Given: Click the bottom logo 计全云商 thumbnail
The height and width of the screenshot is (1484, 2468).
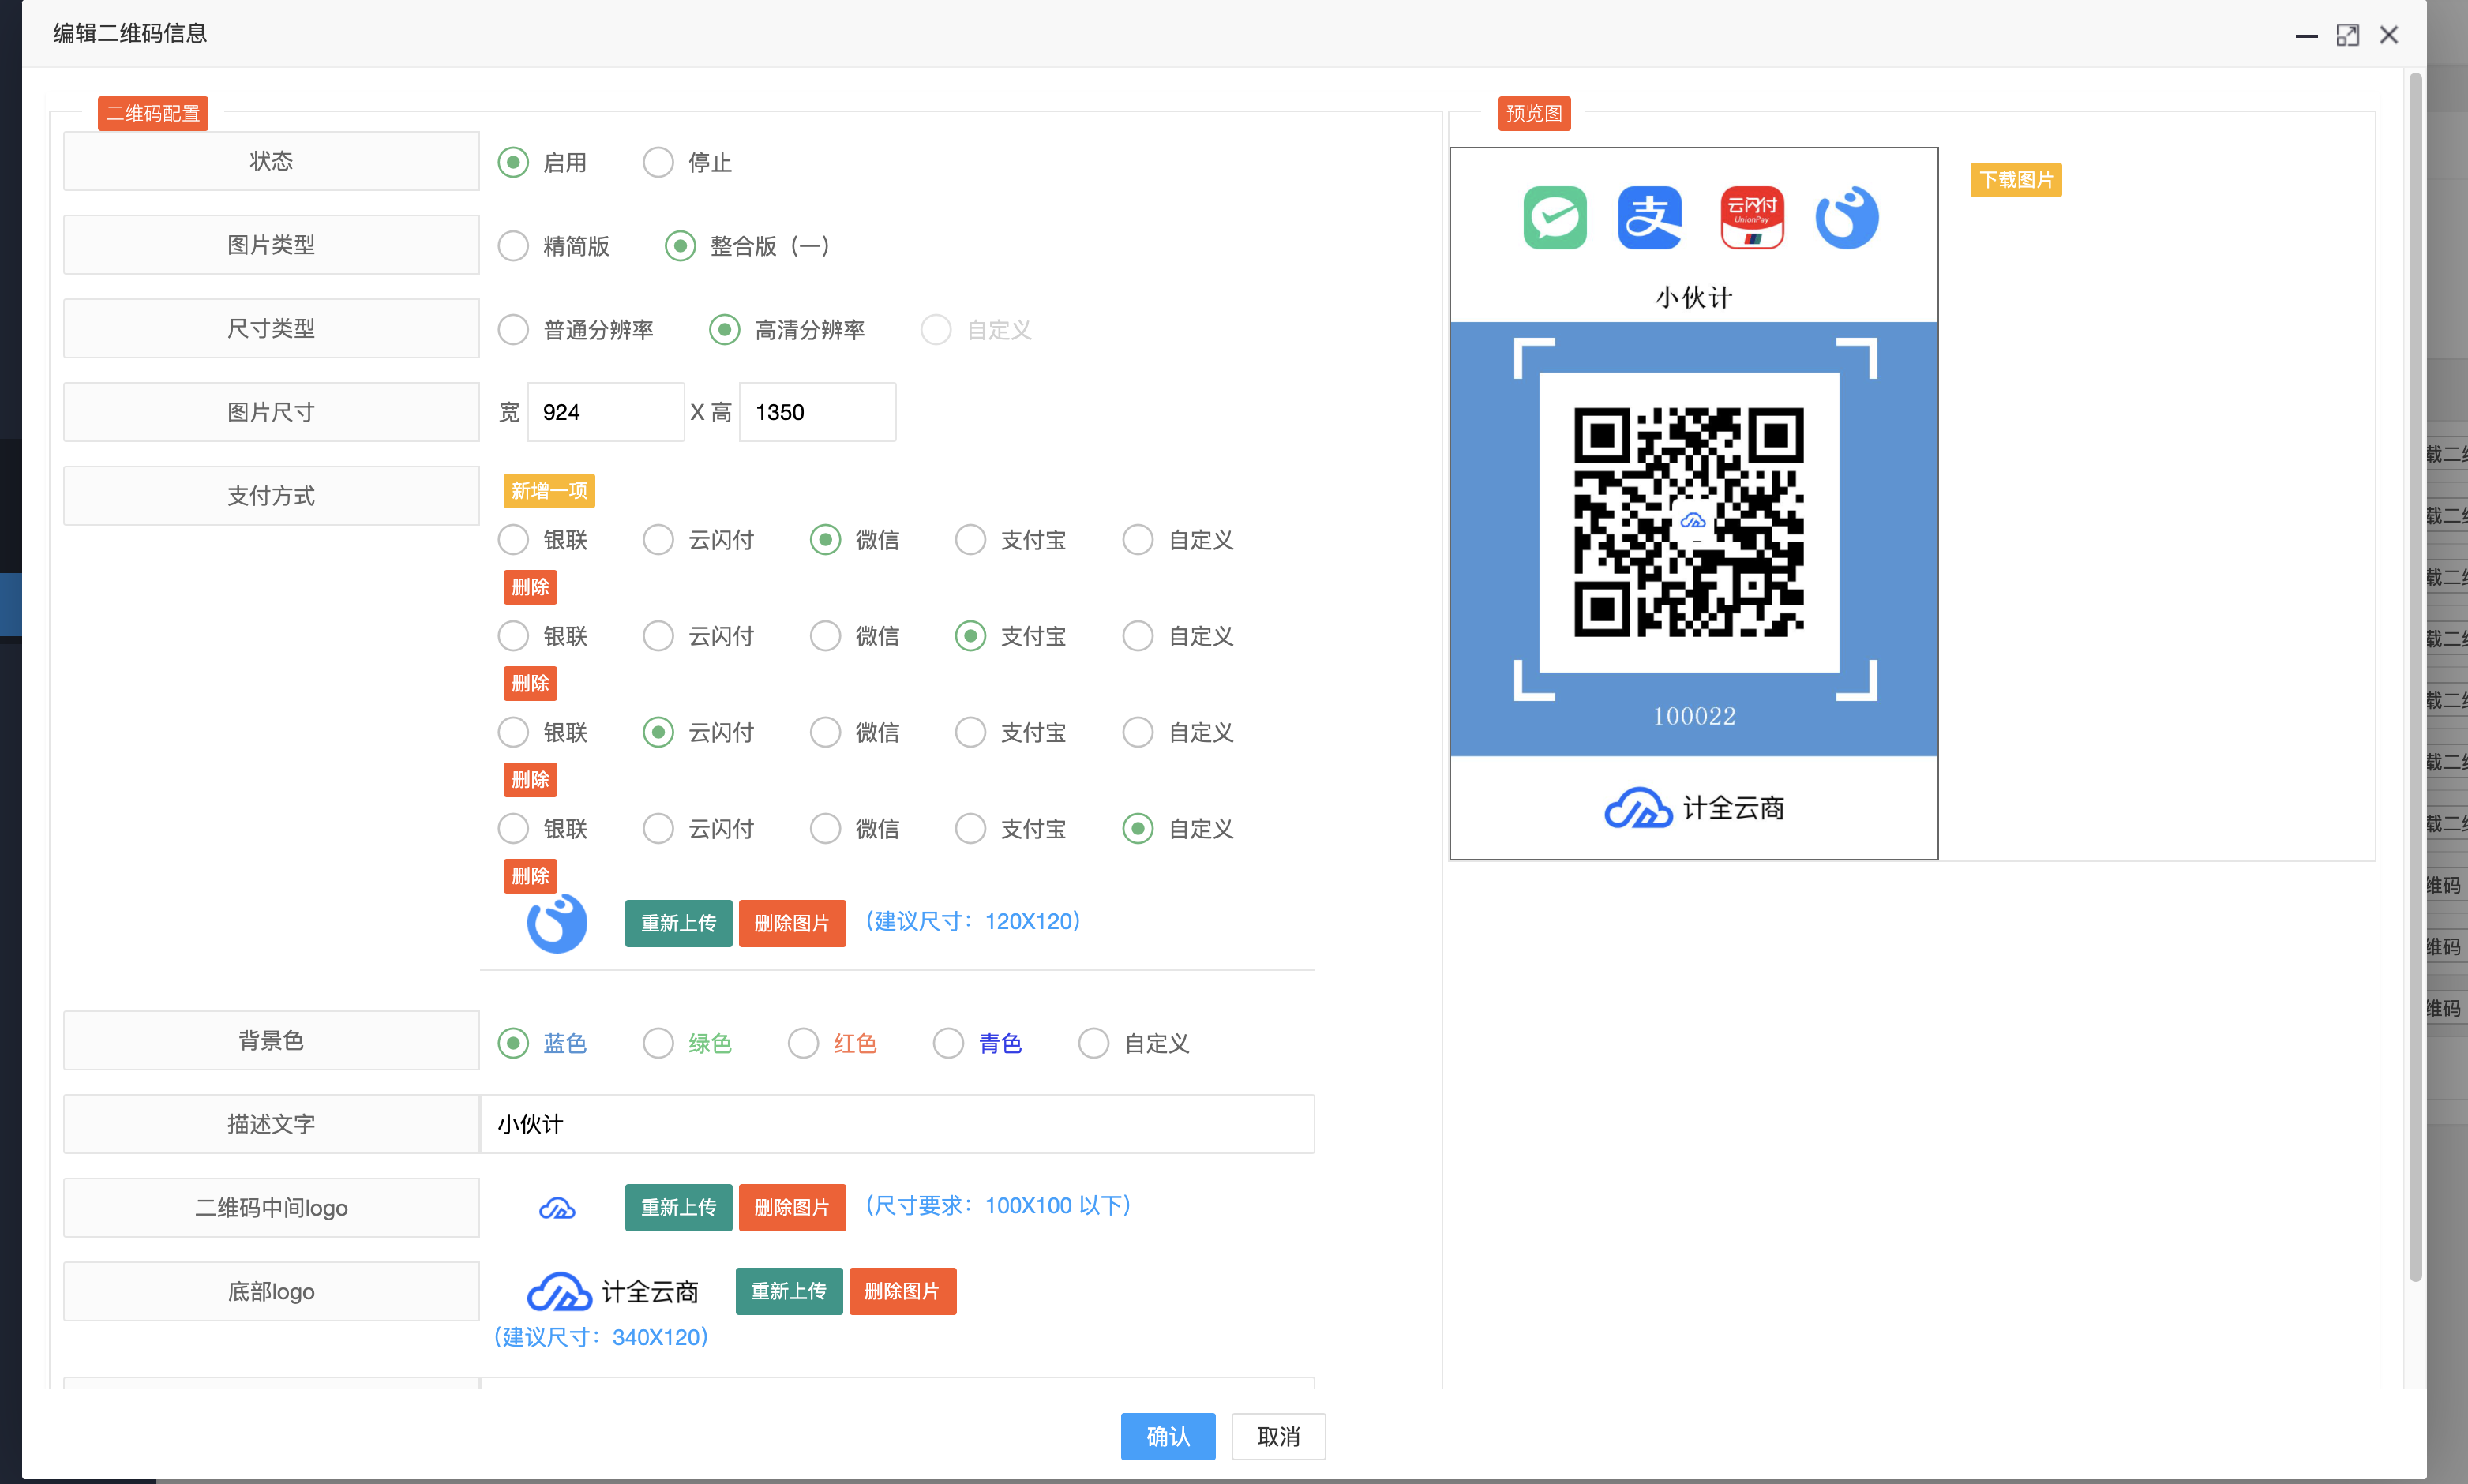Looking at the screenshot, I should [613, 1292].
